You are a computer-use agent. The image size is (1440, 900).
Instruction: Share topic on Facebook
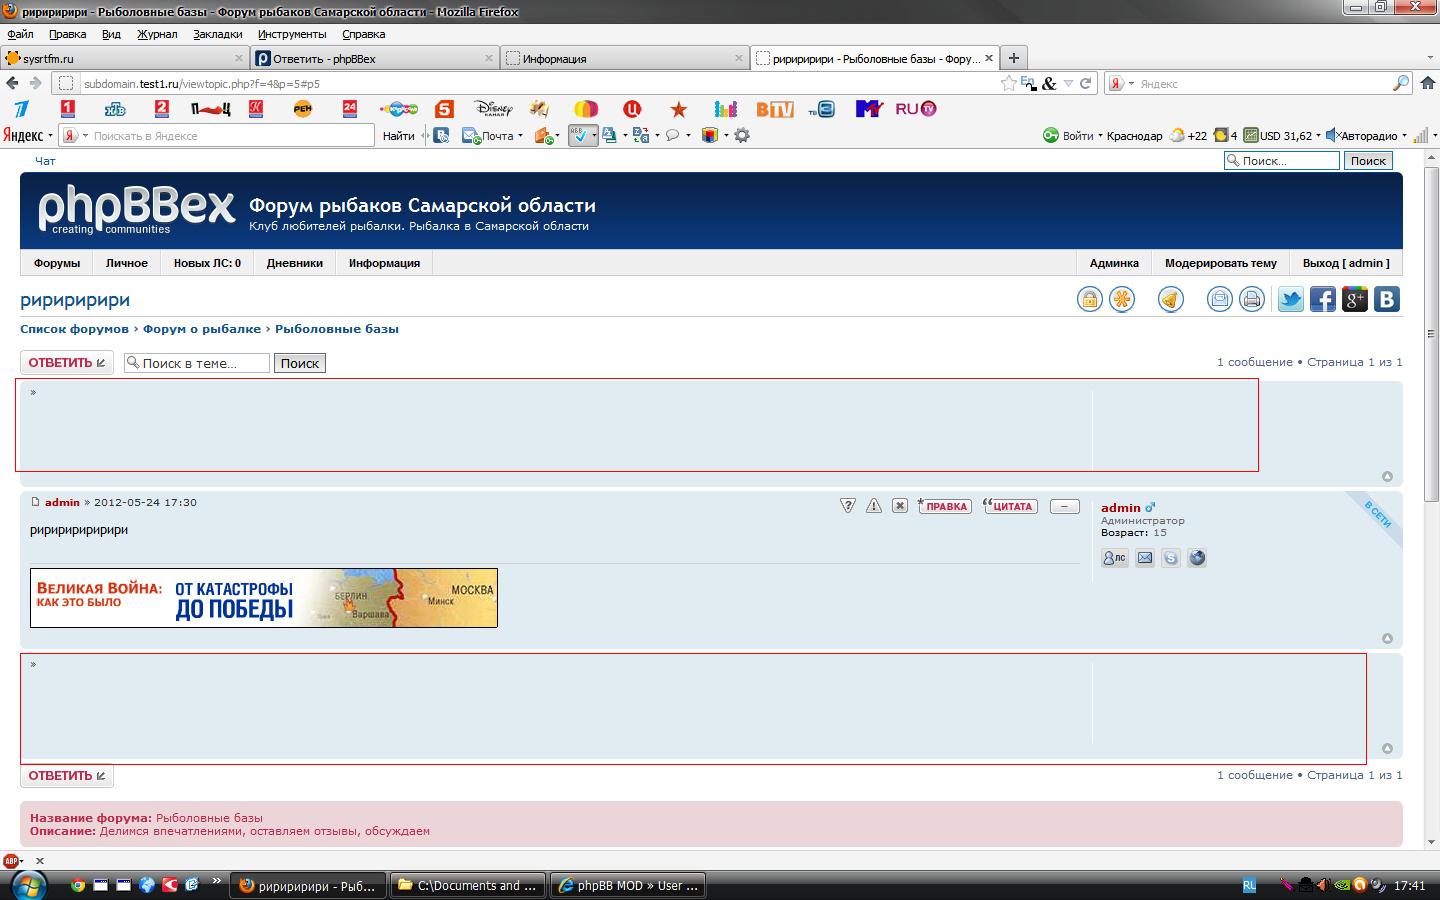(x=1322, y=299)
